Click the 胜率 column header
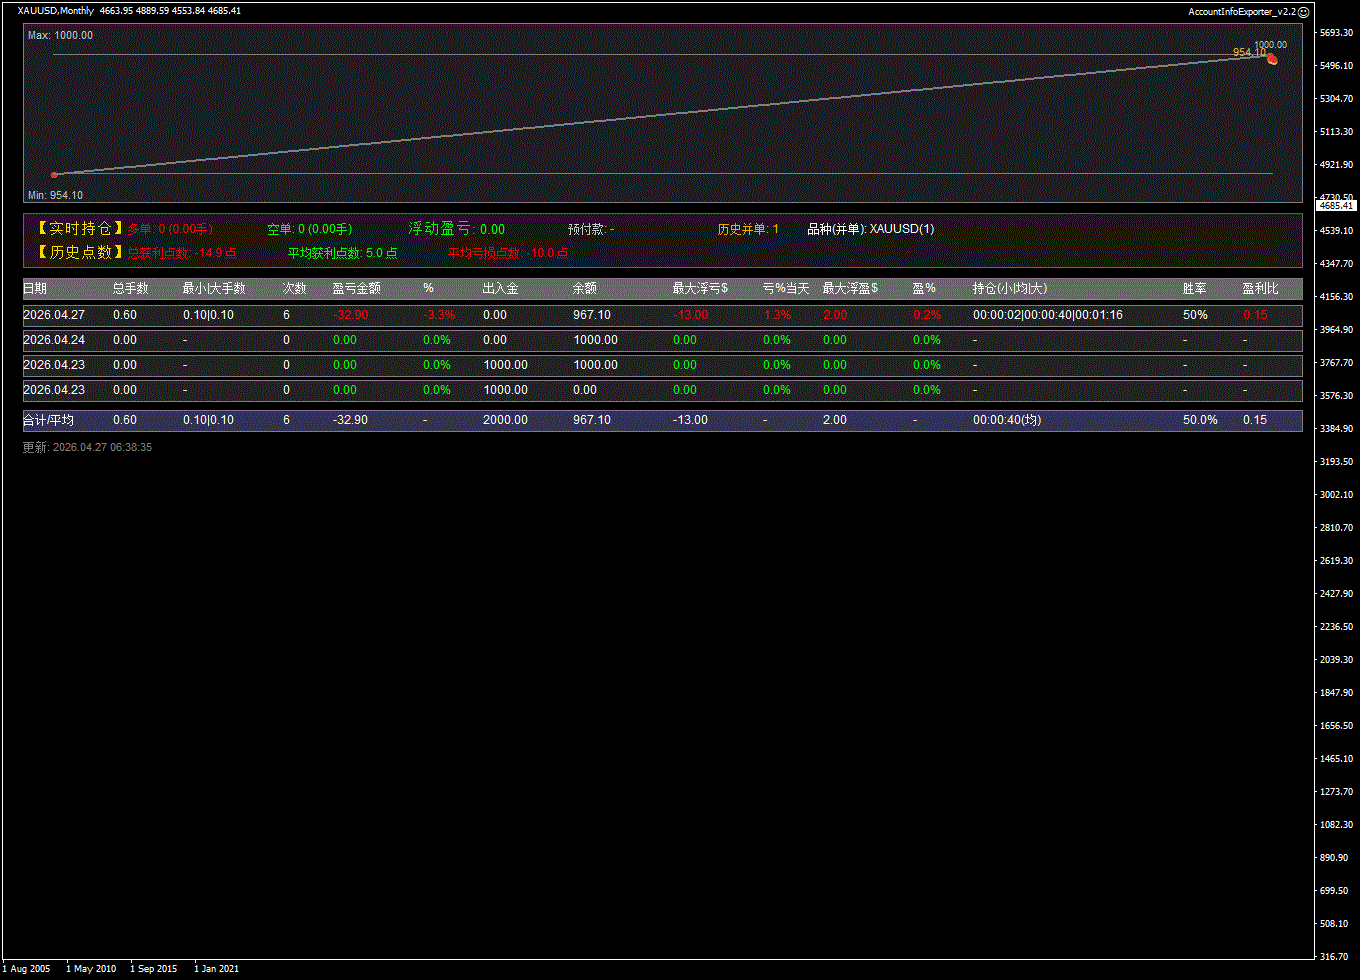This screenshot has width=1360, height=980. tap(1194, 289)
